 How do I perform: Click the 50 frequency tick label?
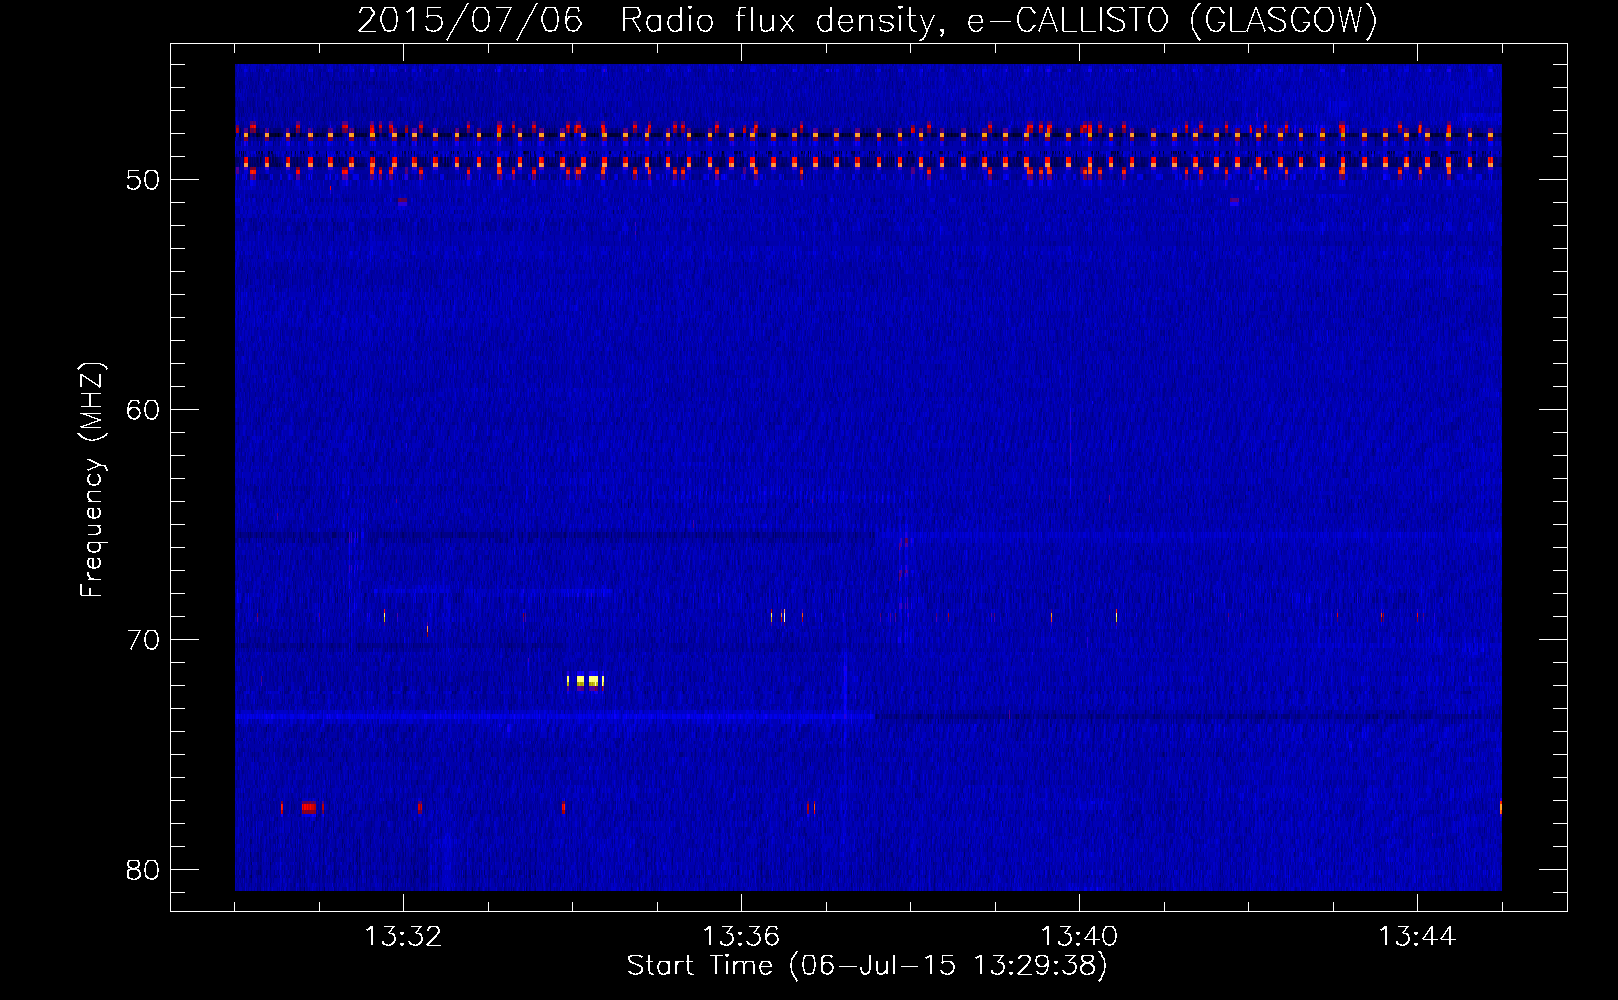pos(143,180)
